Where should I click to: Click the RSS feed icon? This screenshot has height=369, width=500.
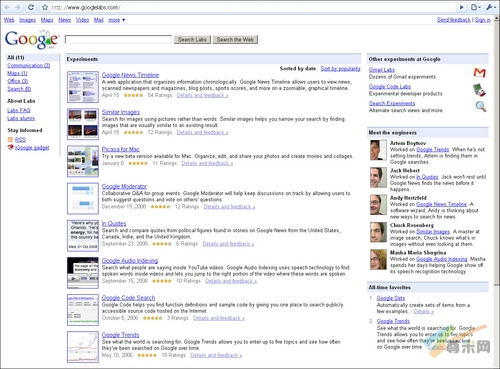tap(10, 139)
